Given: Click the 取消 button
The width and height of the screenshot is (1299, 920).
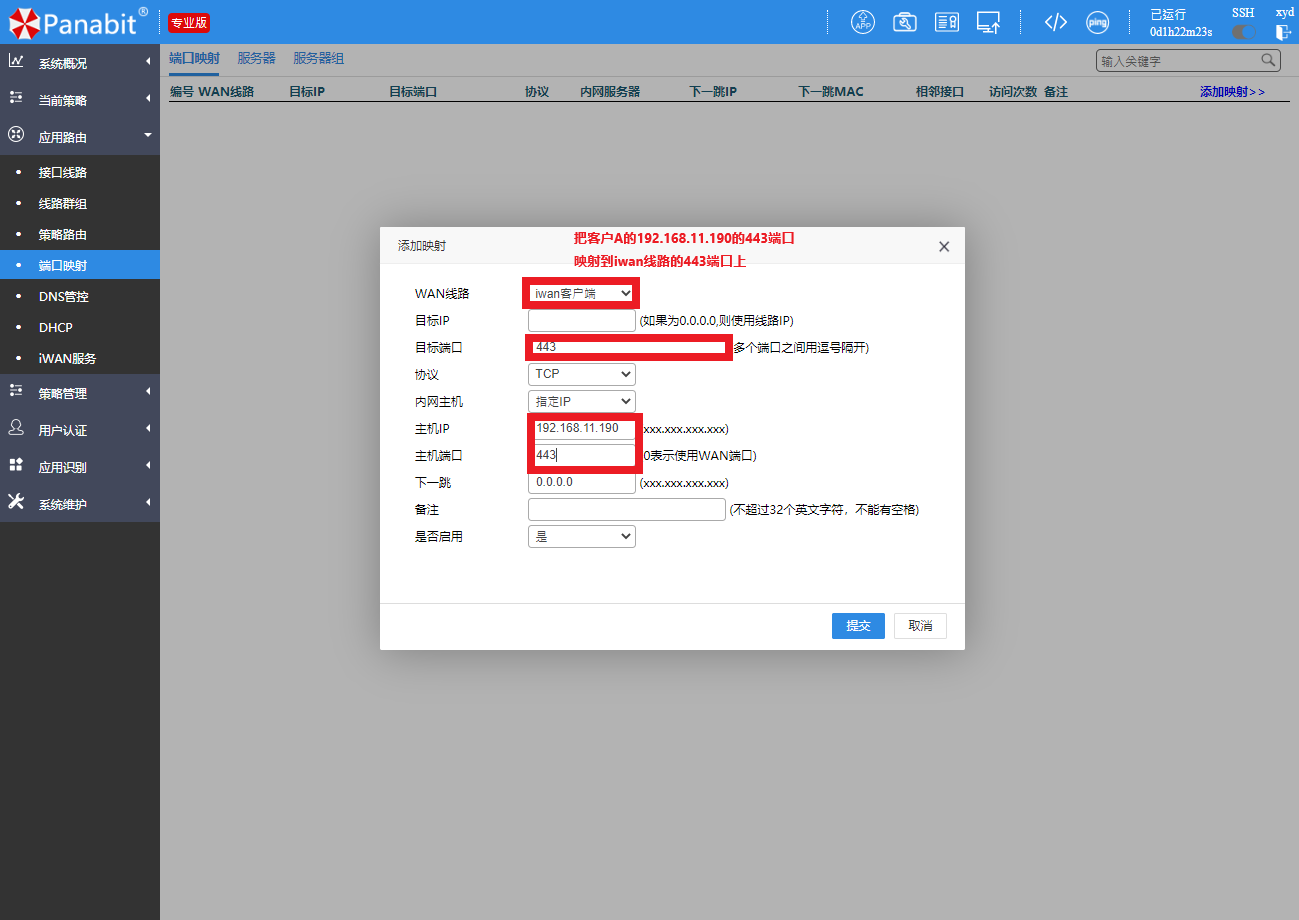Looking at the screenshot, I should point(920,626).
